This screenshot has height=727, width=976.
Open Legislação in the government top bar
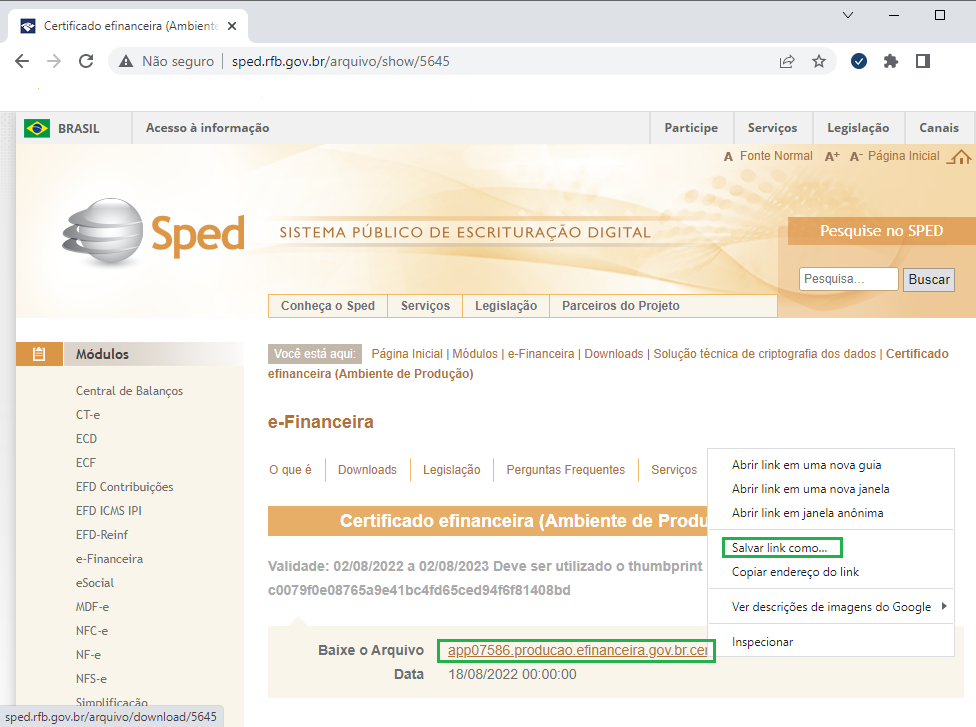pyautogui.click(x=858, y=128)
